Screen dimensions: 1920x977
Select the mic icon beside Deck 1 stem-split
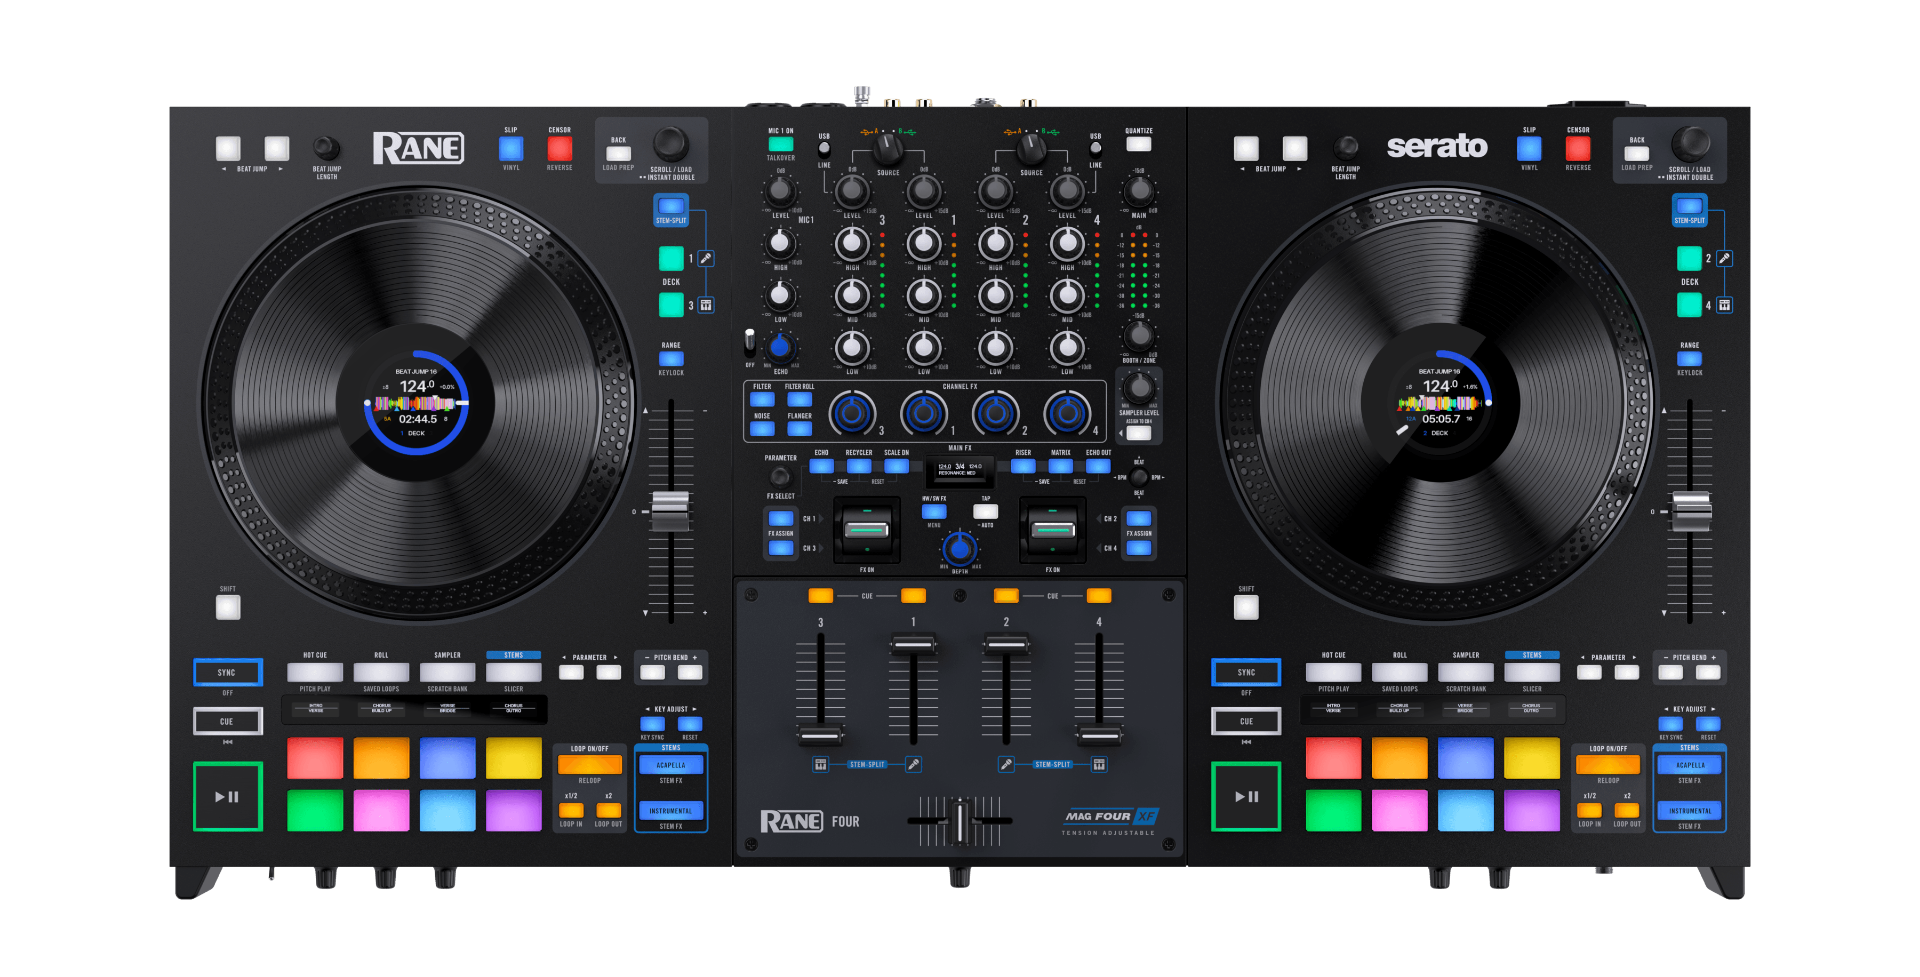point(707,257)
